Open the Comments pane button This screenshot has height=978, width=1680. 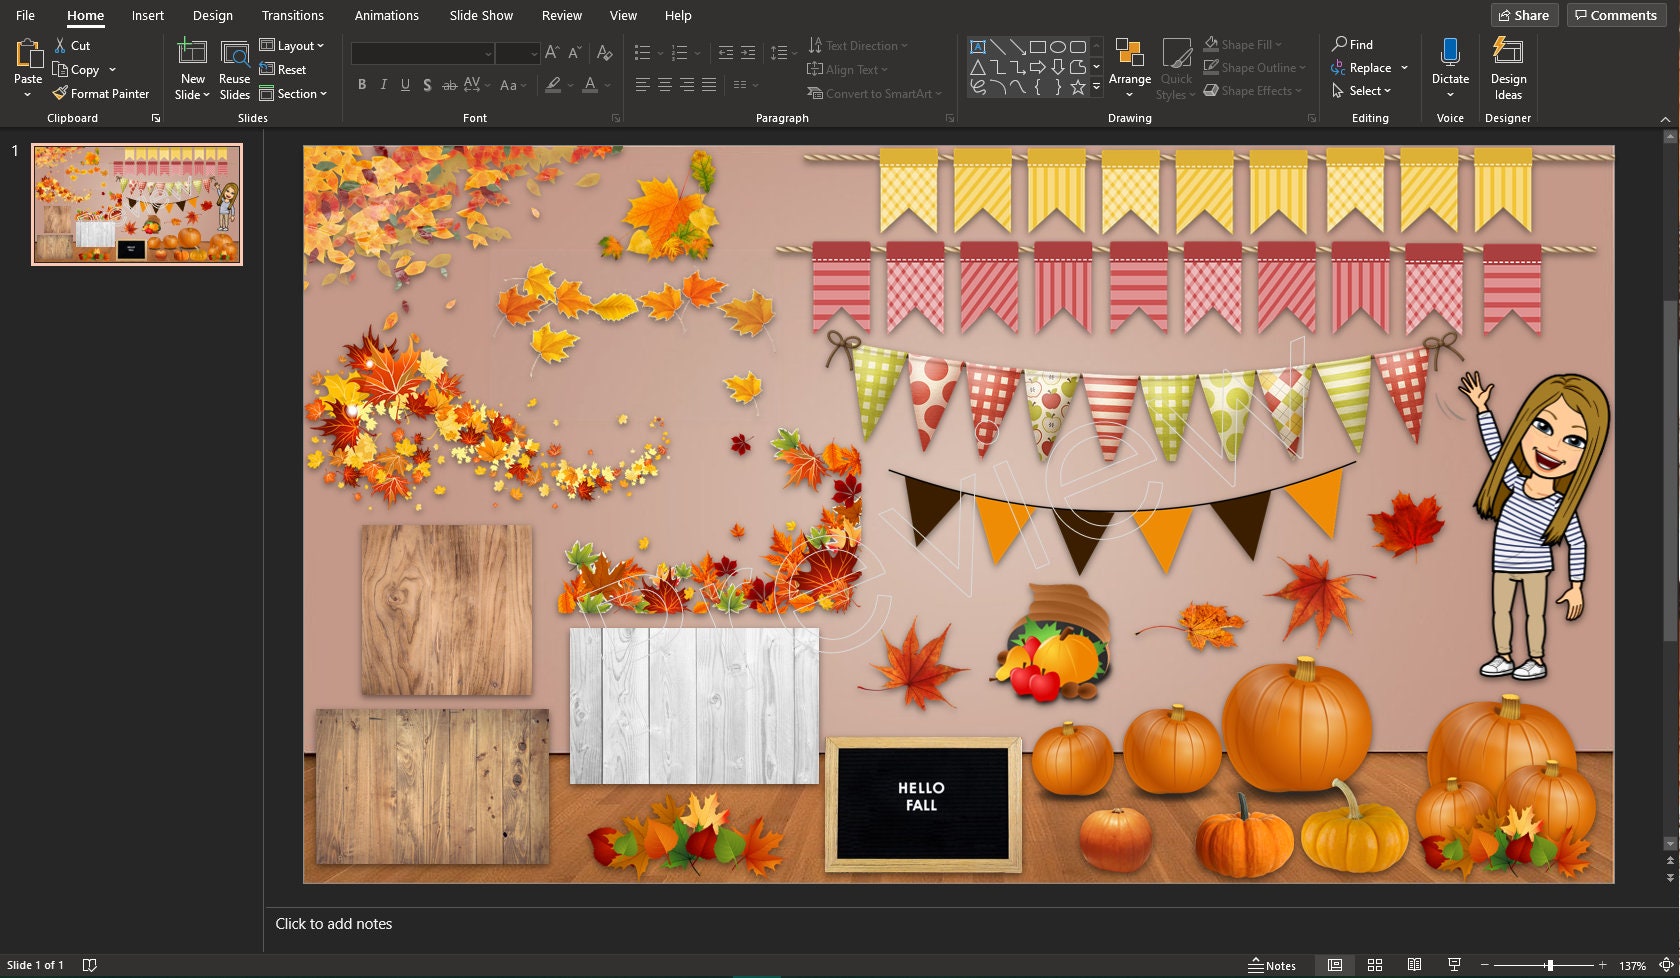tap(1617, 15)
